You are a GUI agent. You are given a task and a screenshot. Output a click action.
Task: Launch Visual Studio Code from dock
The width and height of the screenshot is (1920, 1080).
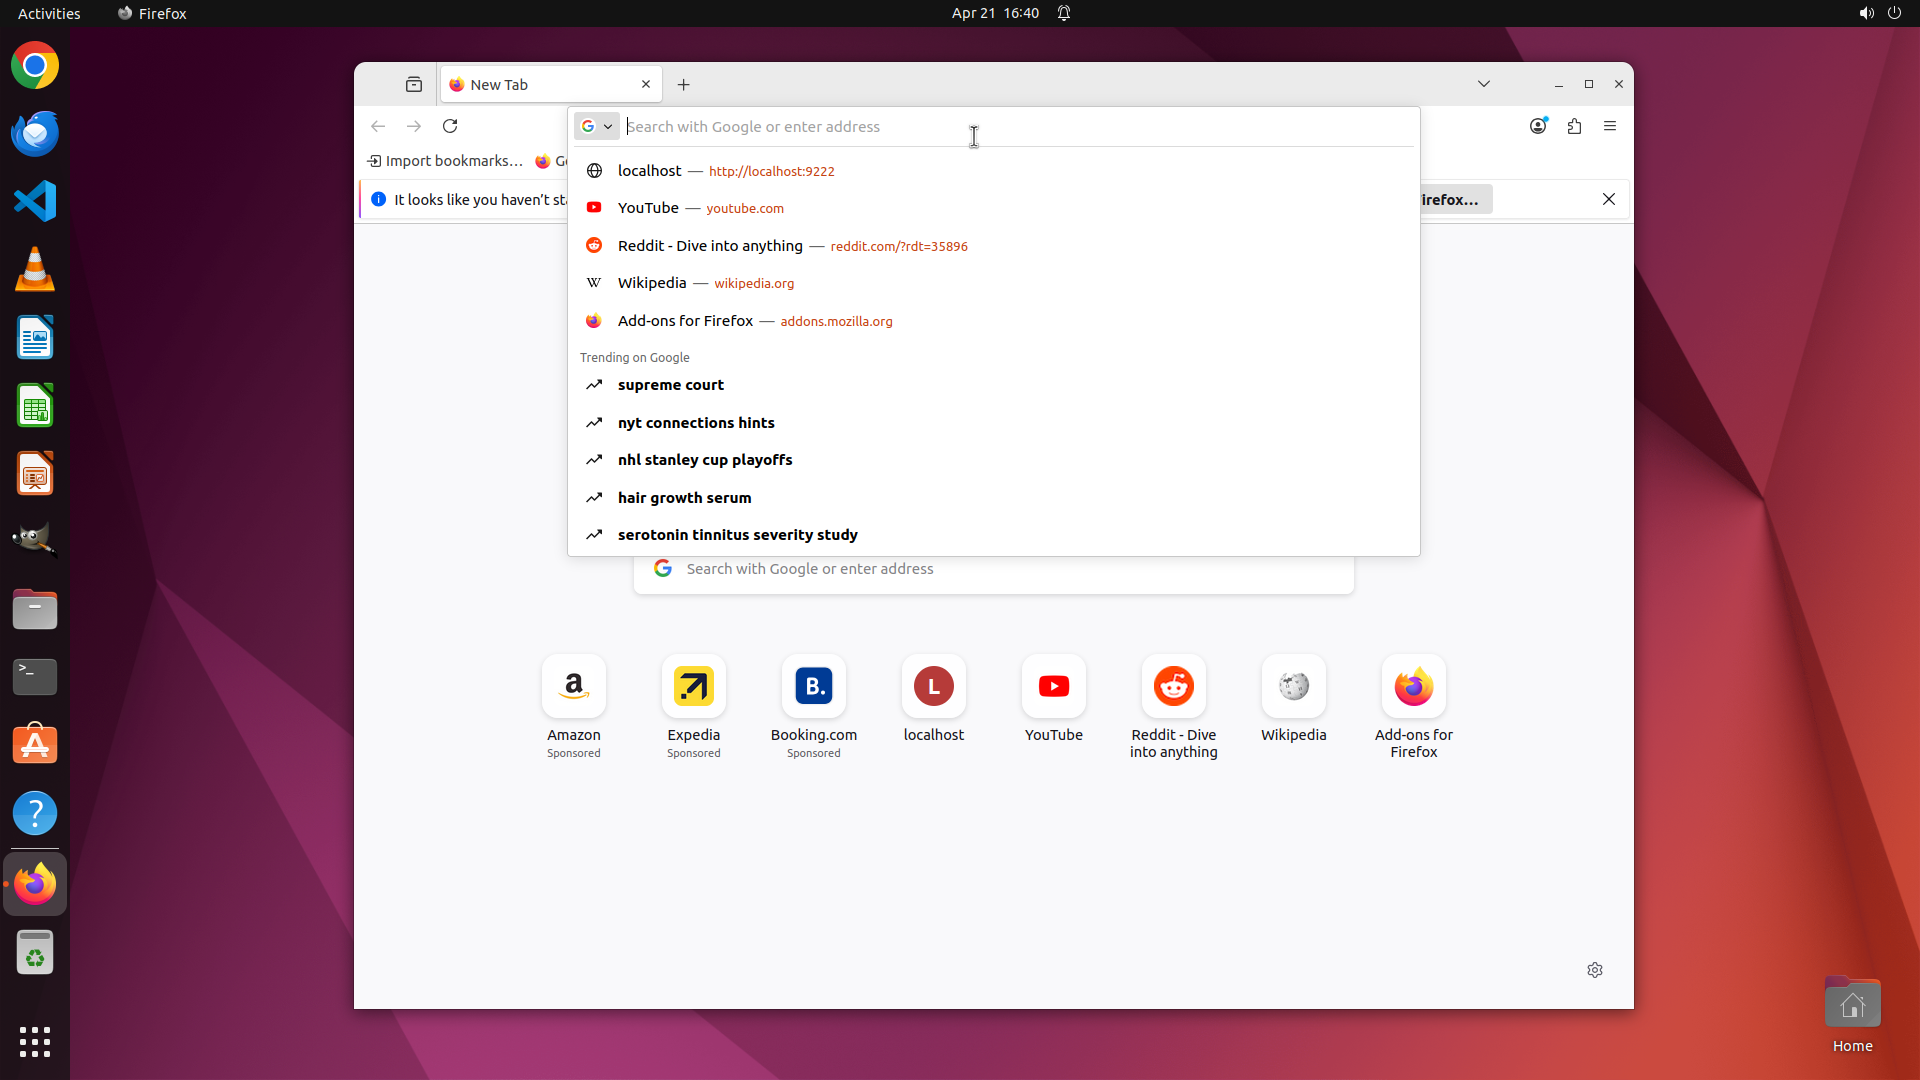coord(35,201)
